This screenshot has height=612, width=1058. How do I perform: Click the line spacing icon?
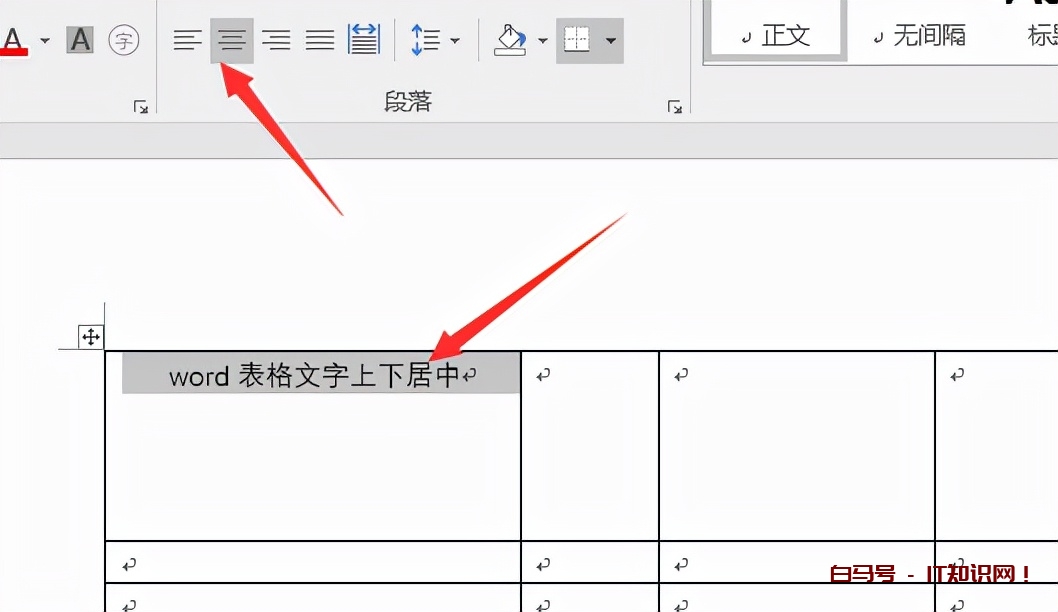coord(425,41)
